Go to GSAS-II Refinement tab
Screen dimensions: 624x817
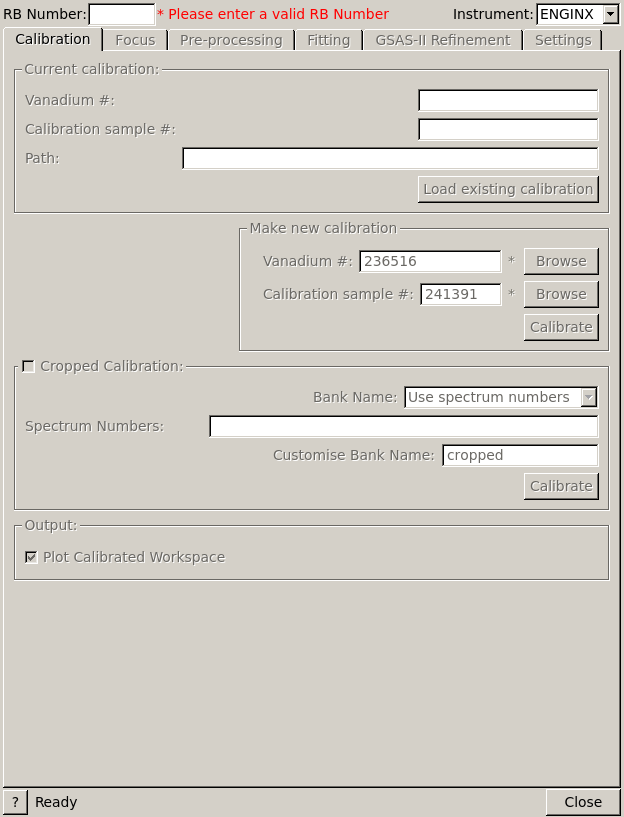tap(442, 40)
